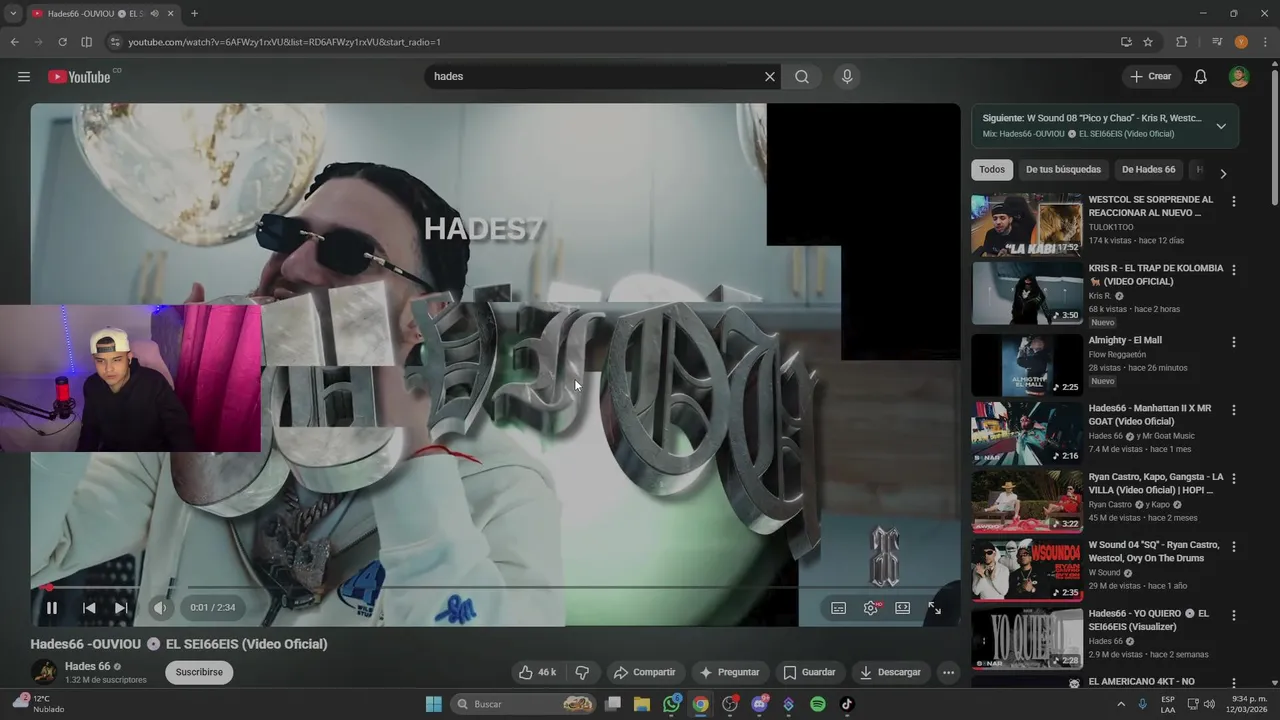Viewport: 1280px width, 720px height.
Task: Subscribe to Hades 66 with Suscribirse
Action: 199,672
